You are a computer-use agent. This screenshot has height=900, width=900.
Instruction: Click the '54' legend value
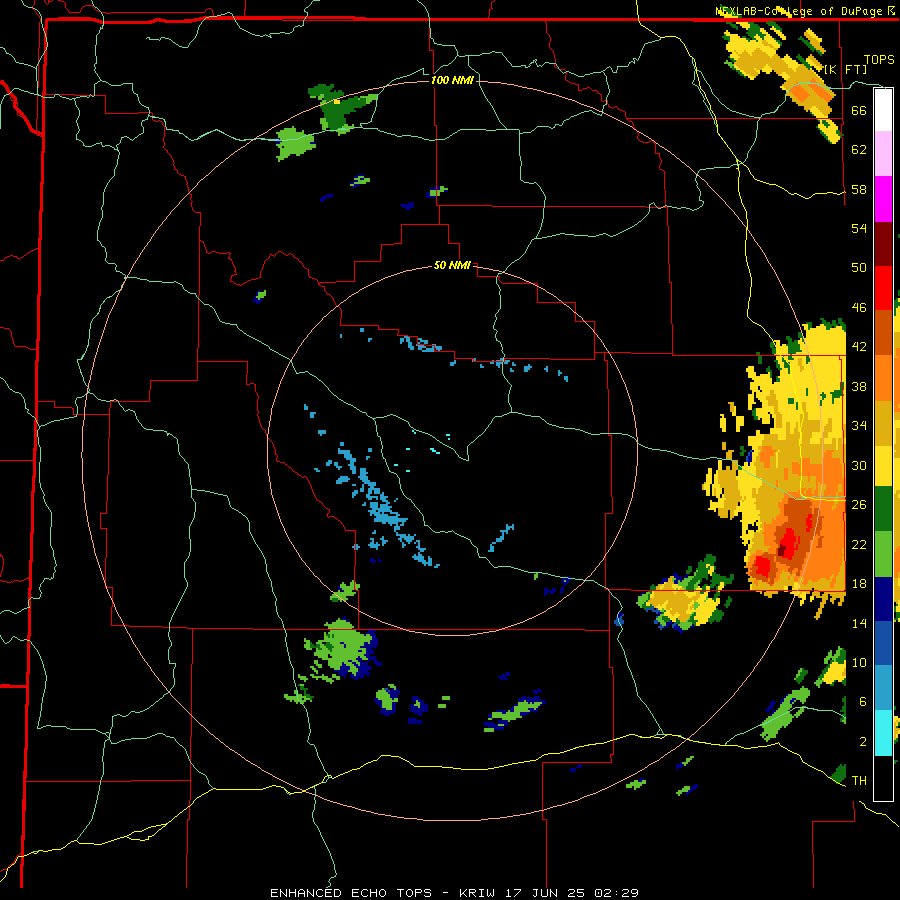click(x=859, y=228)
